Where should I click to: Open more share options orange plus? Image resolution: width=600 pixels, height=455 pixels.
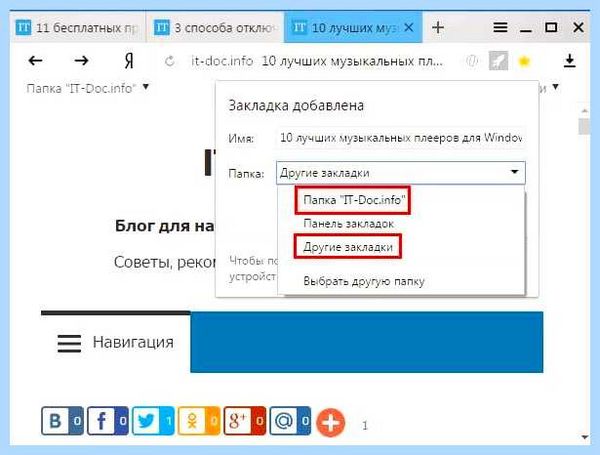pos(331,422)
